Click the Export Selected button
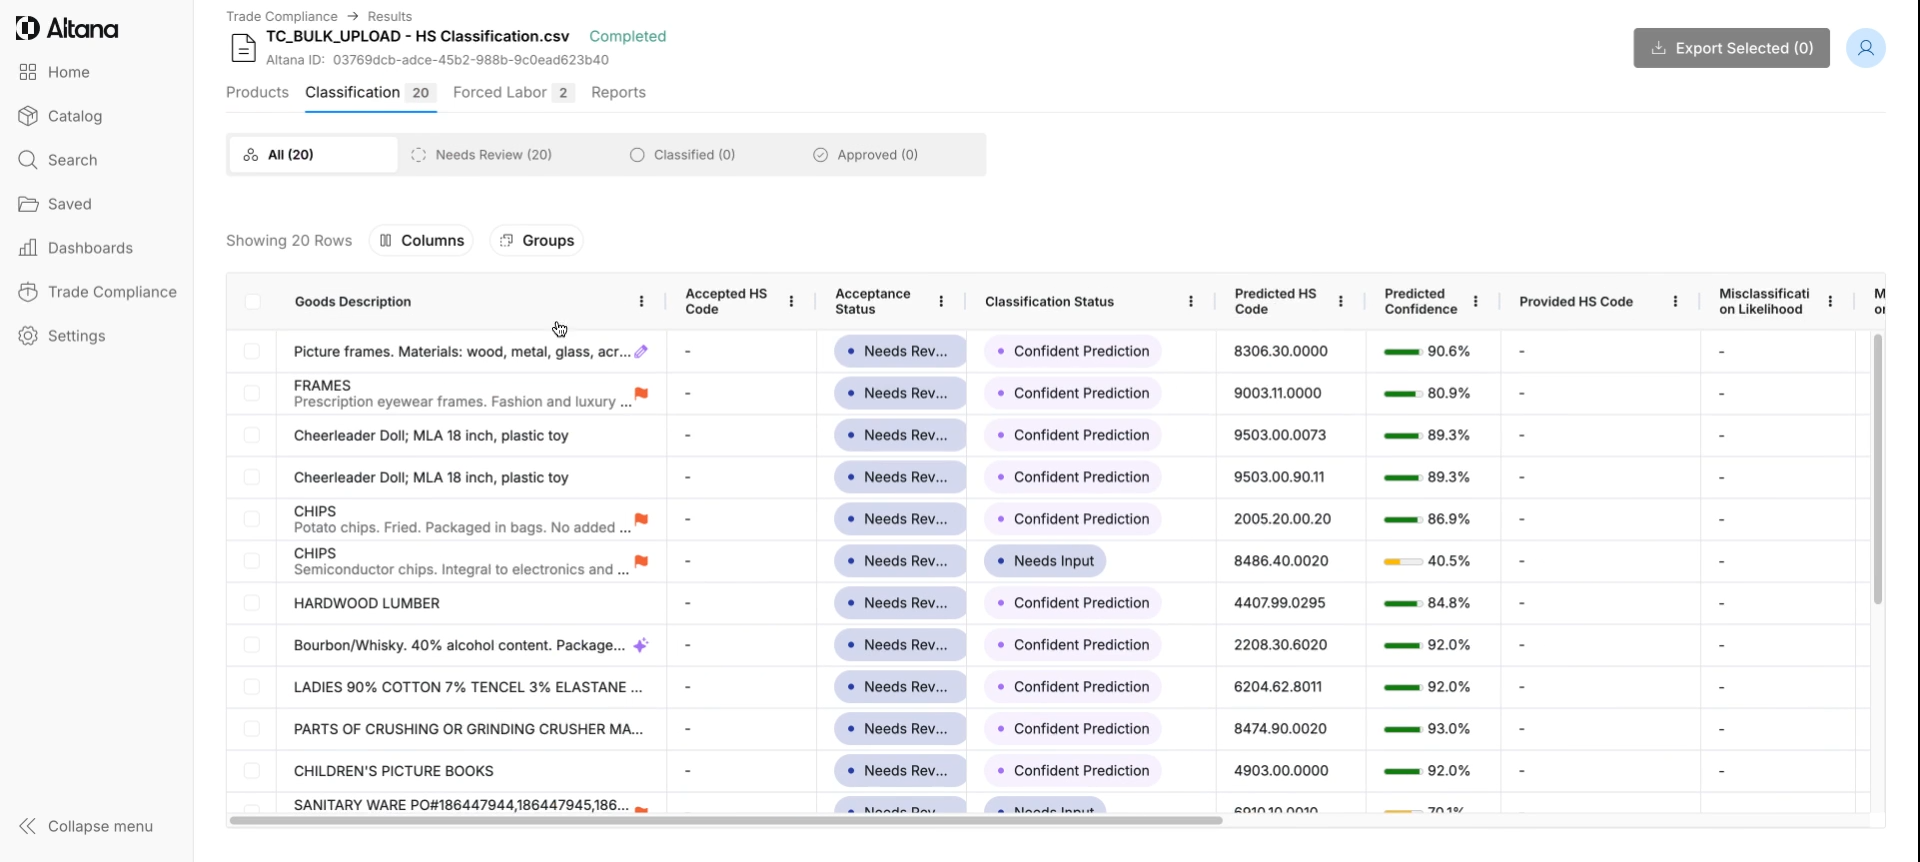Viewport: 1920px width, 862px height. pyautogui.click(x=1731, y=48)
